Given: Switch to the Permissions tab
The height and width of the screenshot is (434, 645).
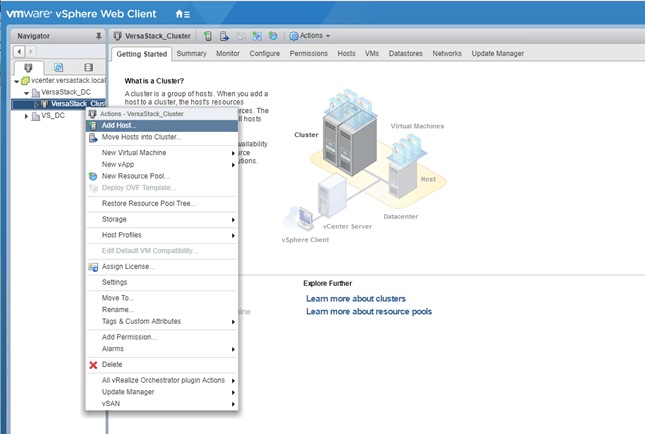Looking at the screenshot, I should pyautogui.click(x=309, y=53).
